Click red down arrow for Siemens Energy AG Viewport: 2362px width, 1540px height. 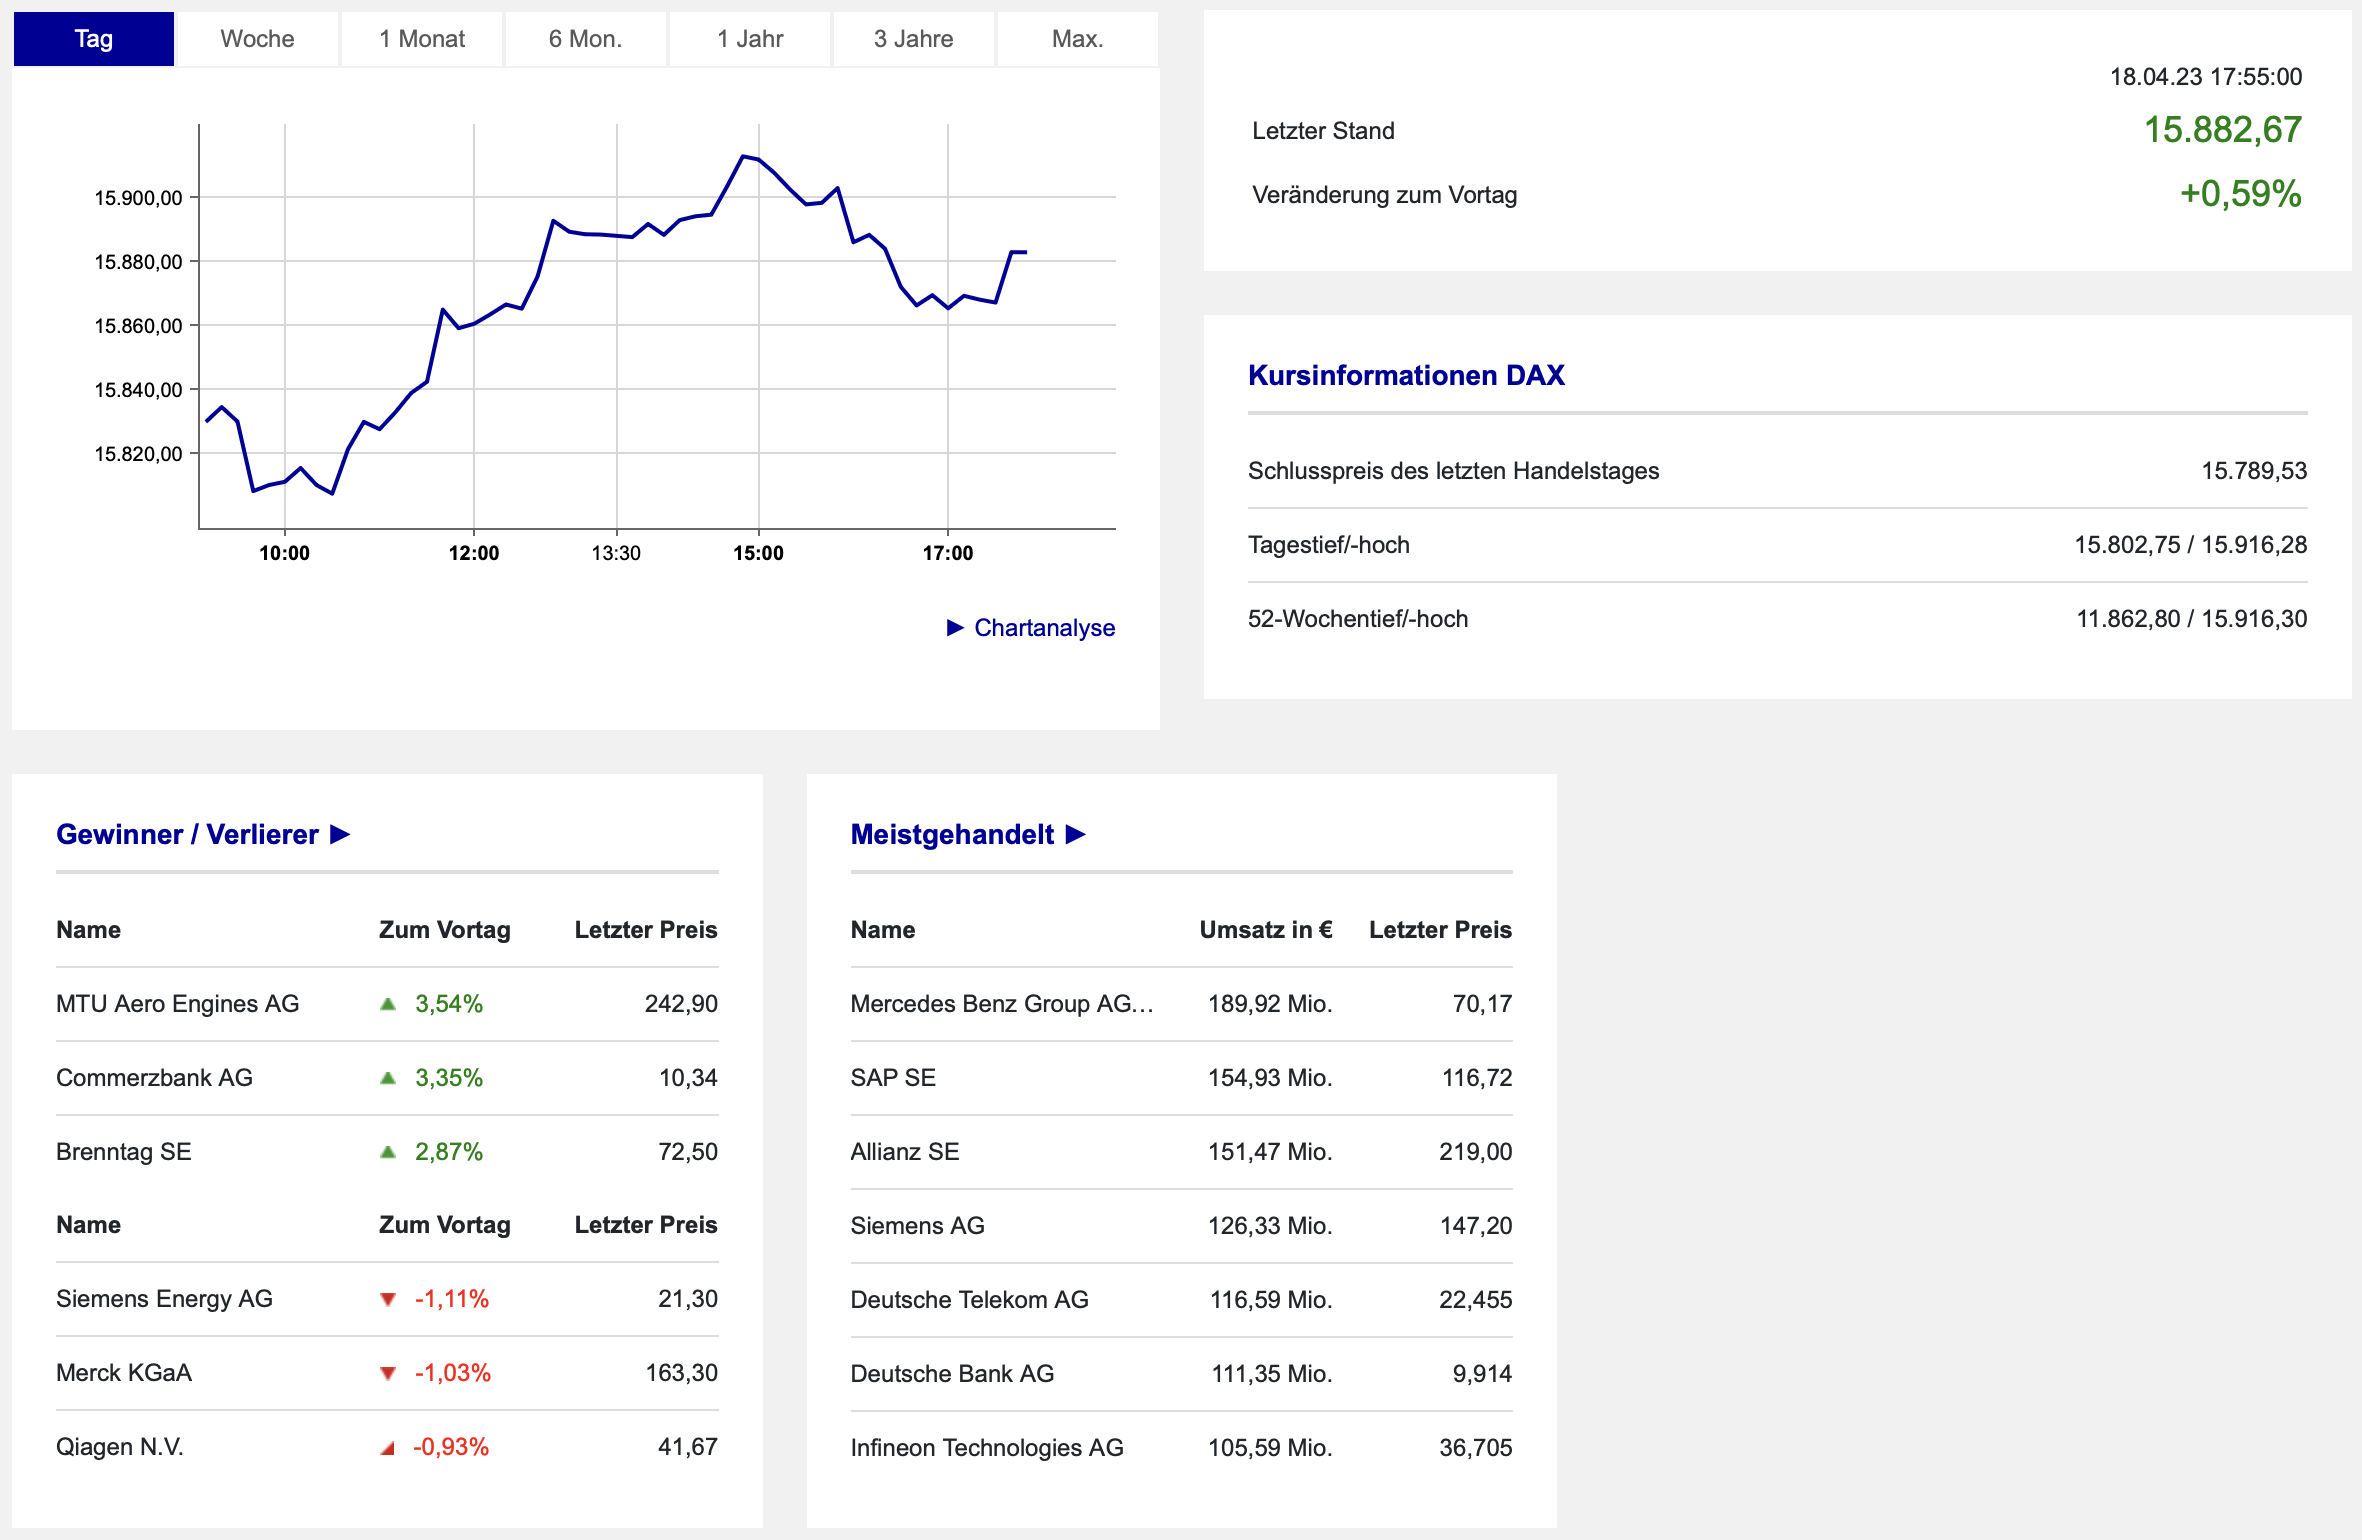388,1299
